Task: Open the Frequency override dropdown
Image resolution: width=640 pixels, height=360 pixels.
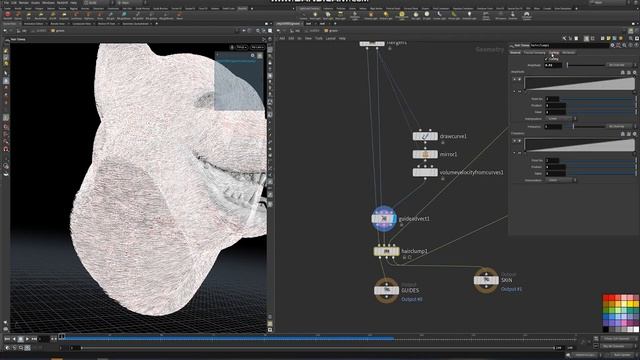Action: (x=620, y=127)
